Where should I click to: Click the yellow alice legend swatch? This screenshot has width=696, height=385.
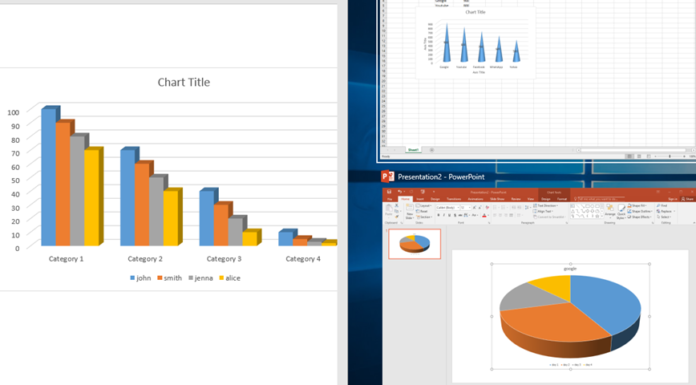(221, 278)
